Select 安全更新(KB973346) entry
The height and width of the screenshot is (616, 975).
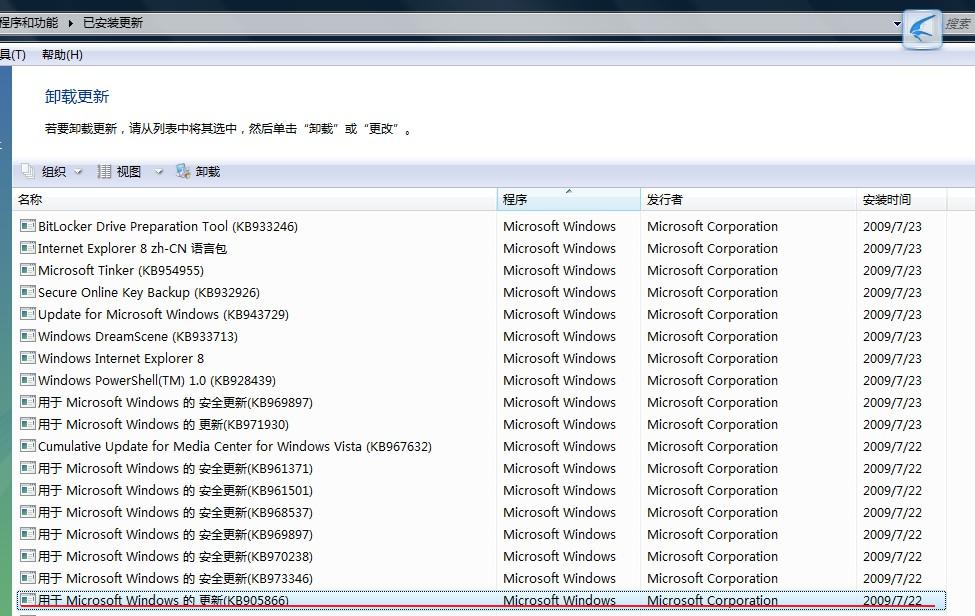click(175, 579)
